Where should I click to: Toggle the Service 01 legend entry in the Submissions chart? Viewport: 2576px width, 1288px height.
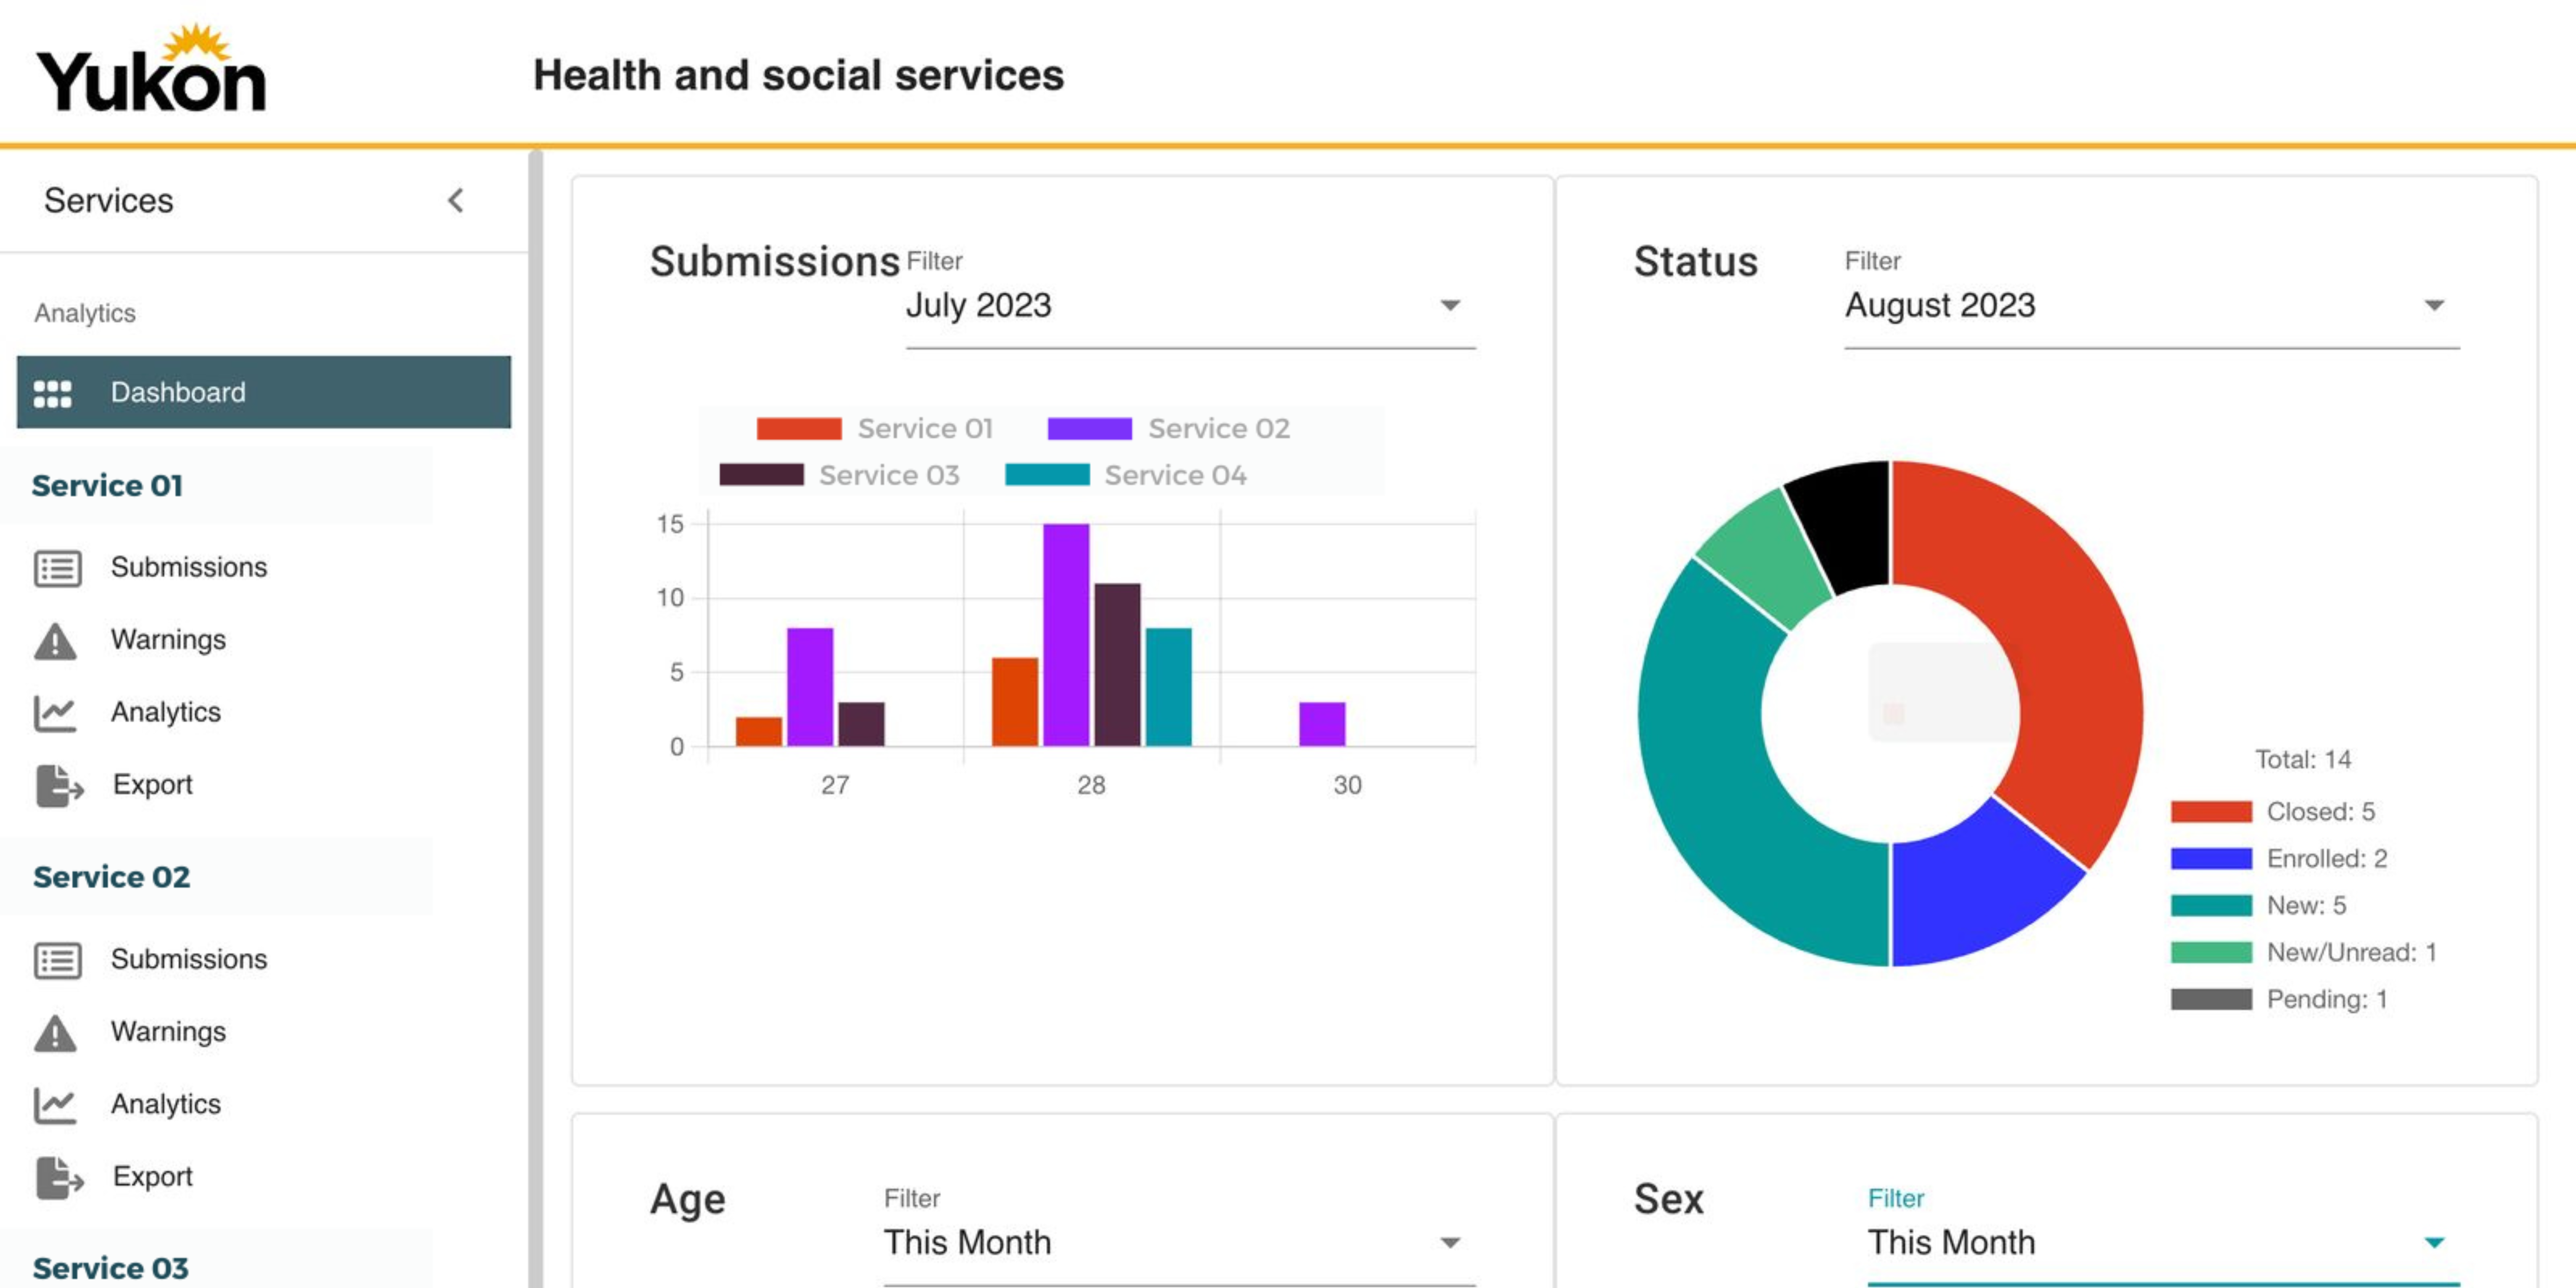pyautogui.click(x=875, y=429)
